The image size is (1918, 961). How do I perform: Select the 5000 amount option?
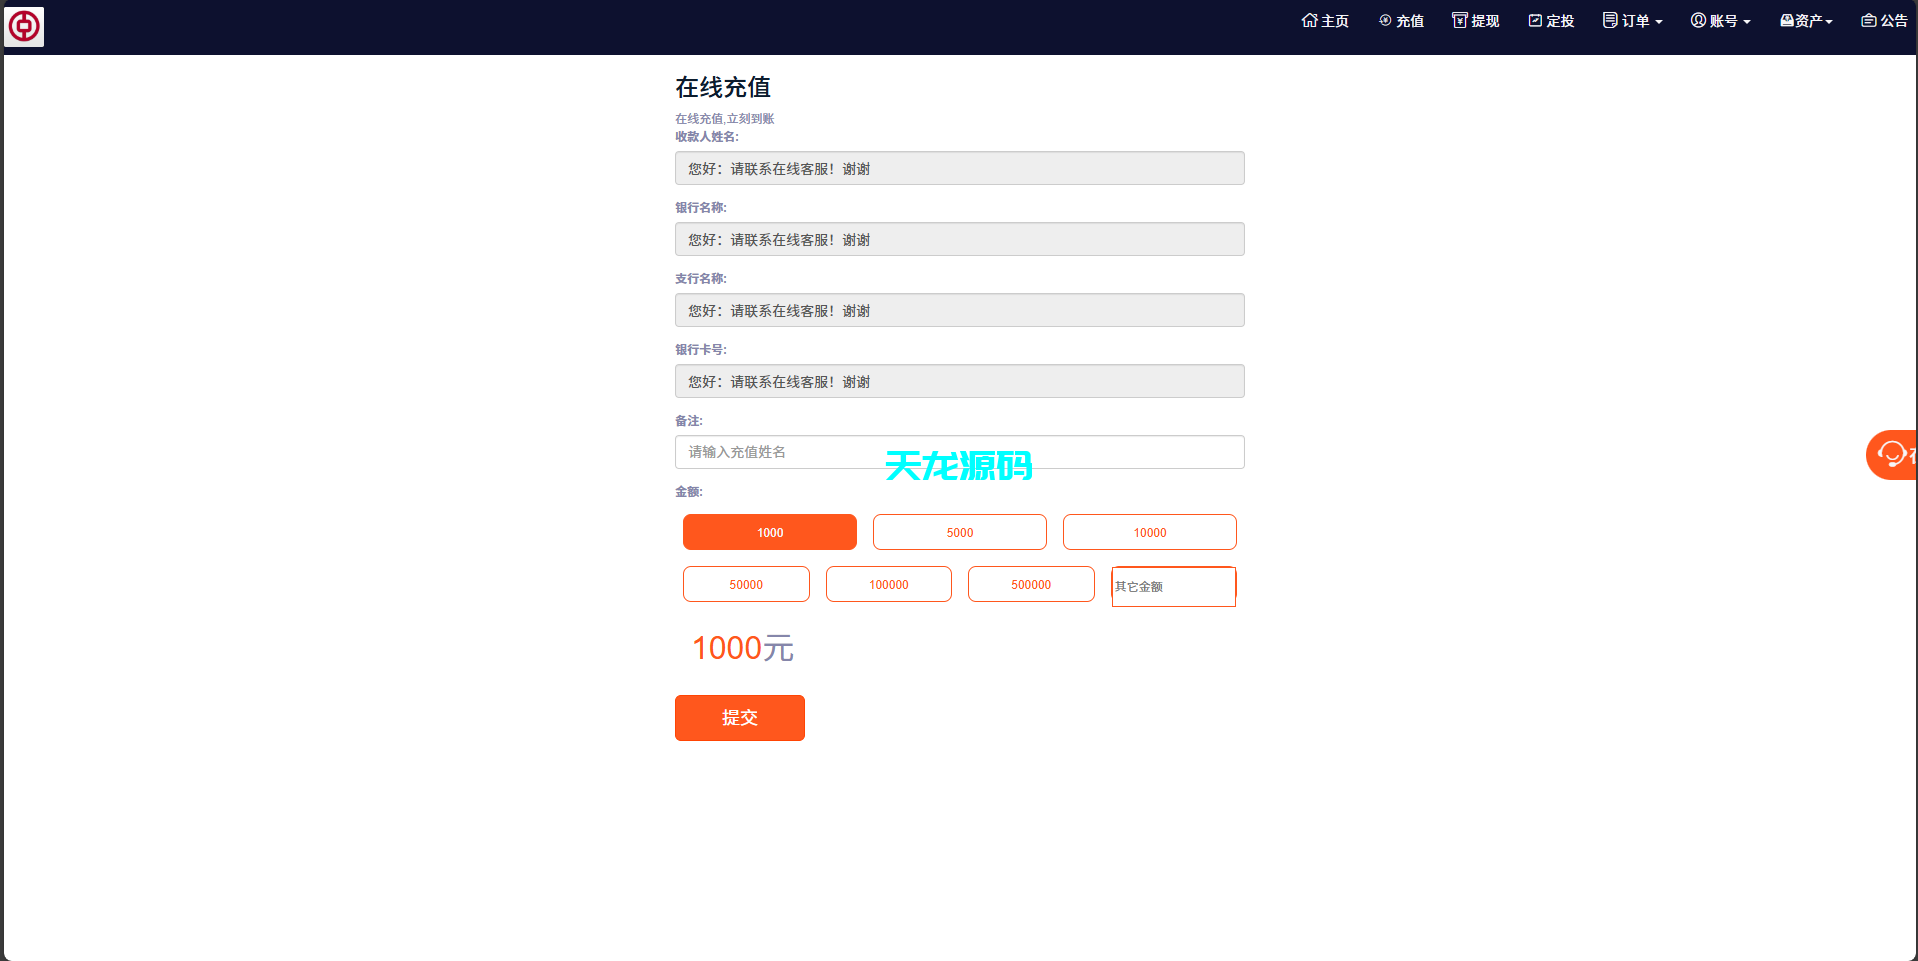tap(959, 531)
